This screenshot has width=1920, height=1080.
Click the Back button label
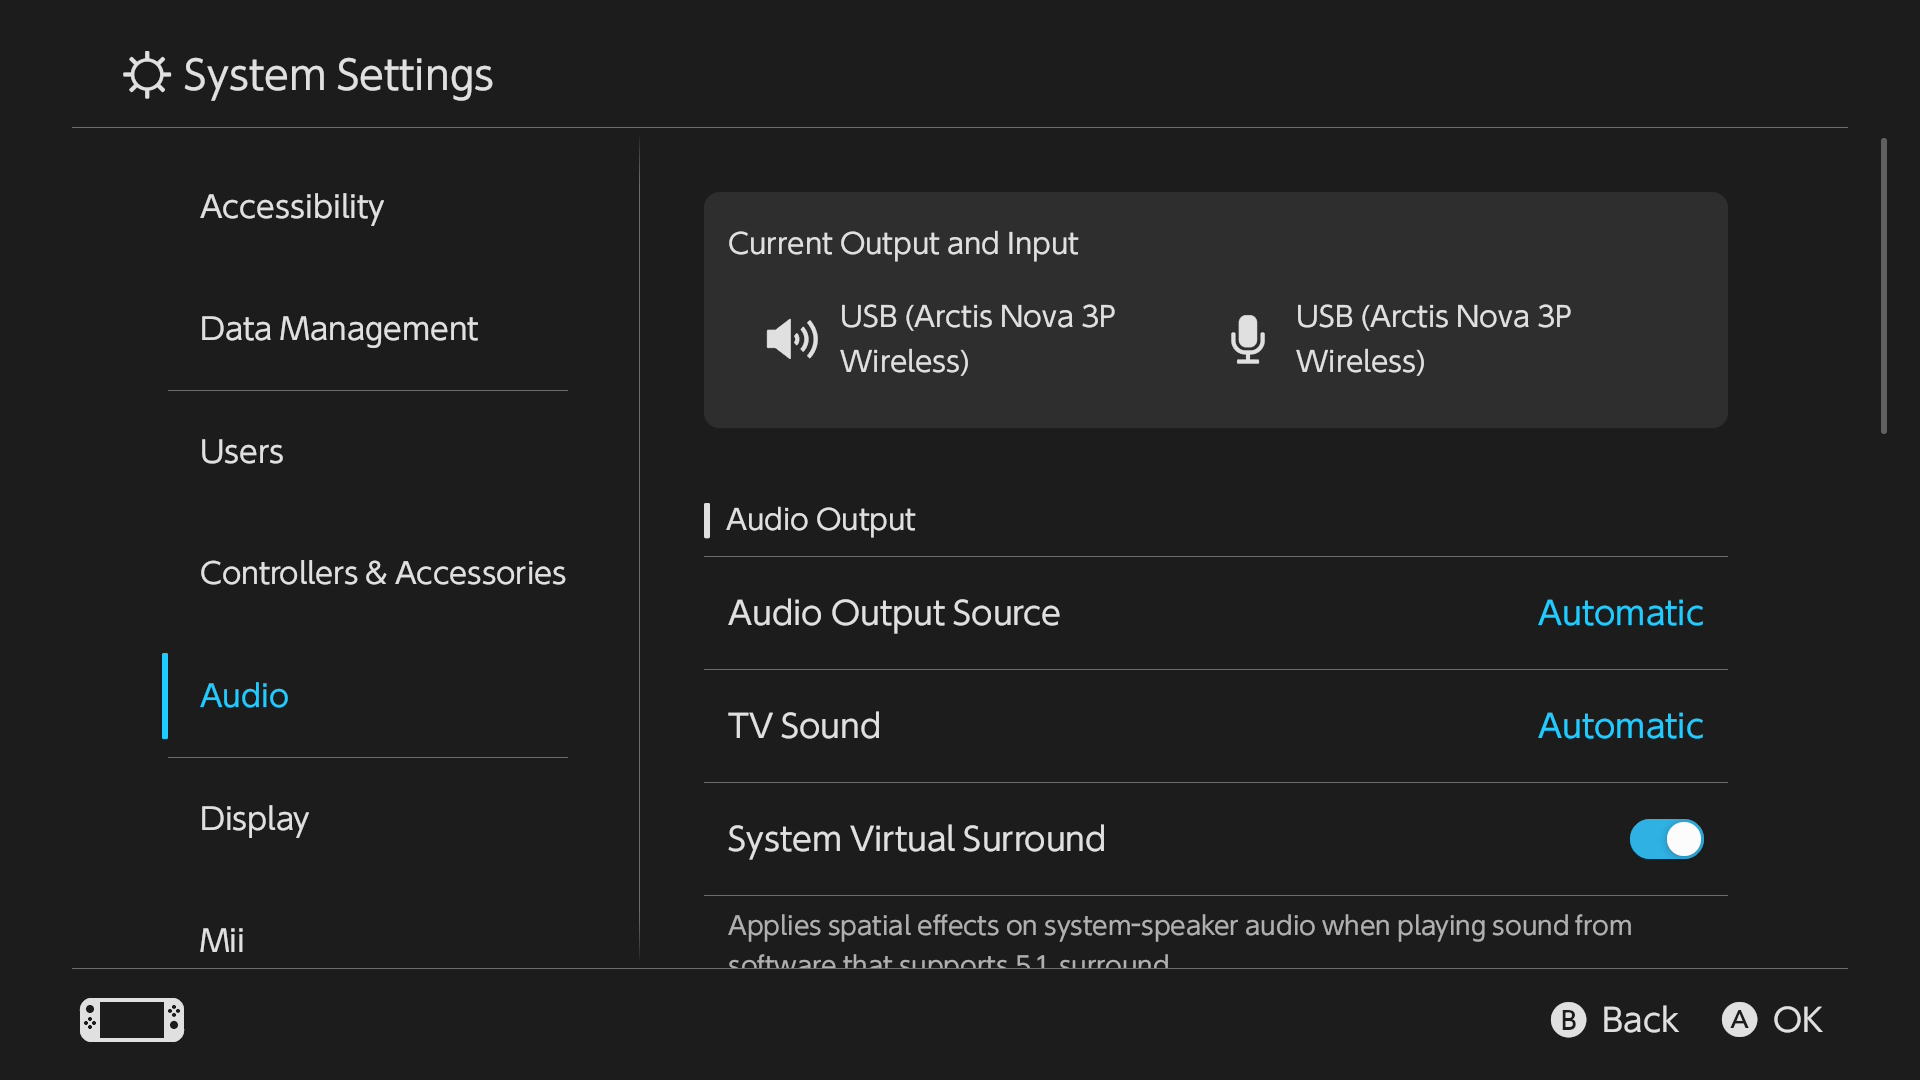tap(1639, 1020)
